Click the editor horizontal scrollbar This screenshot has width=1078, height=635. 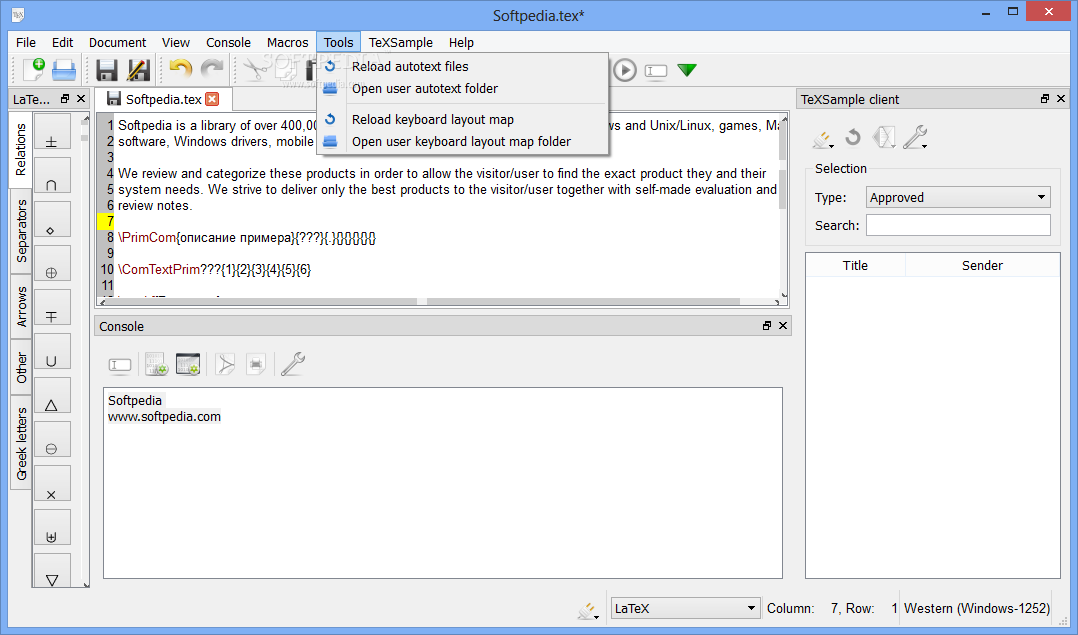coord(441,301)
